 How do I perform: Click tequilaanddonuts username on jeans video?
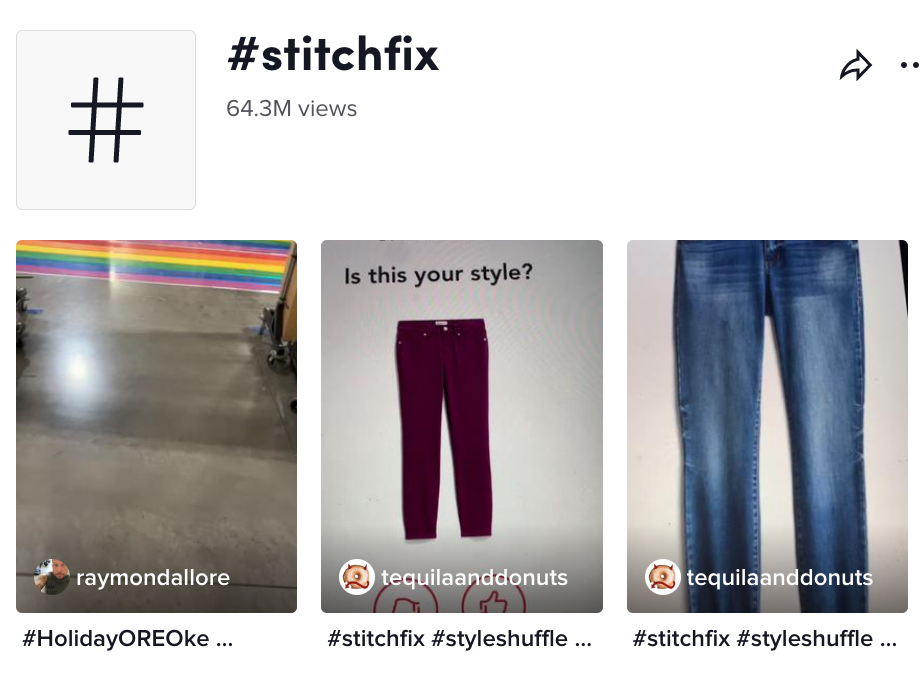(x=779, y=577)
